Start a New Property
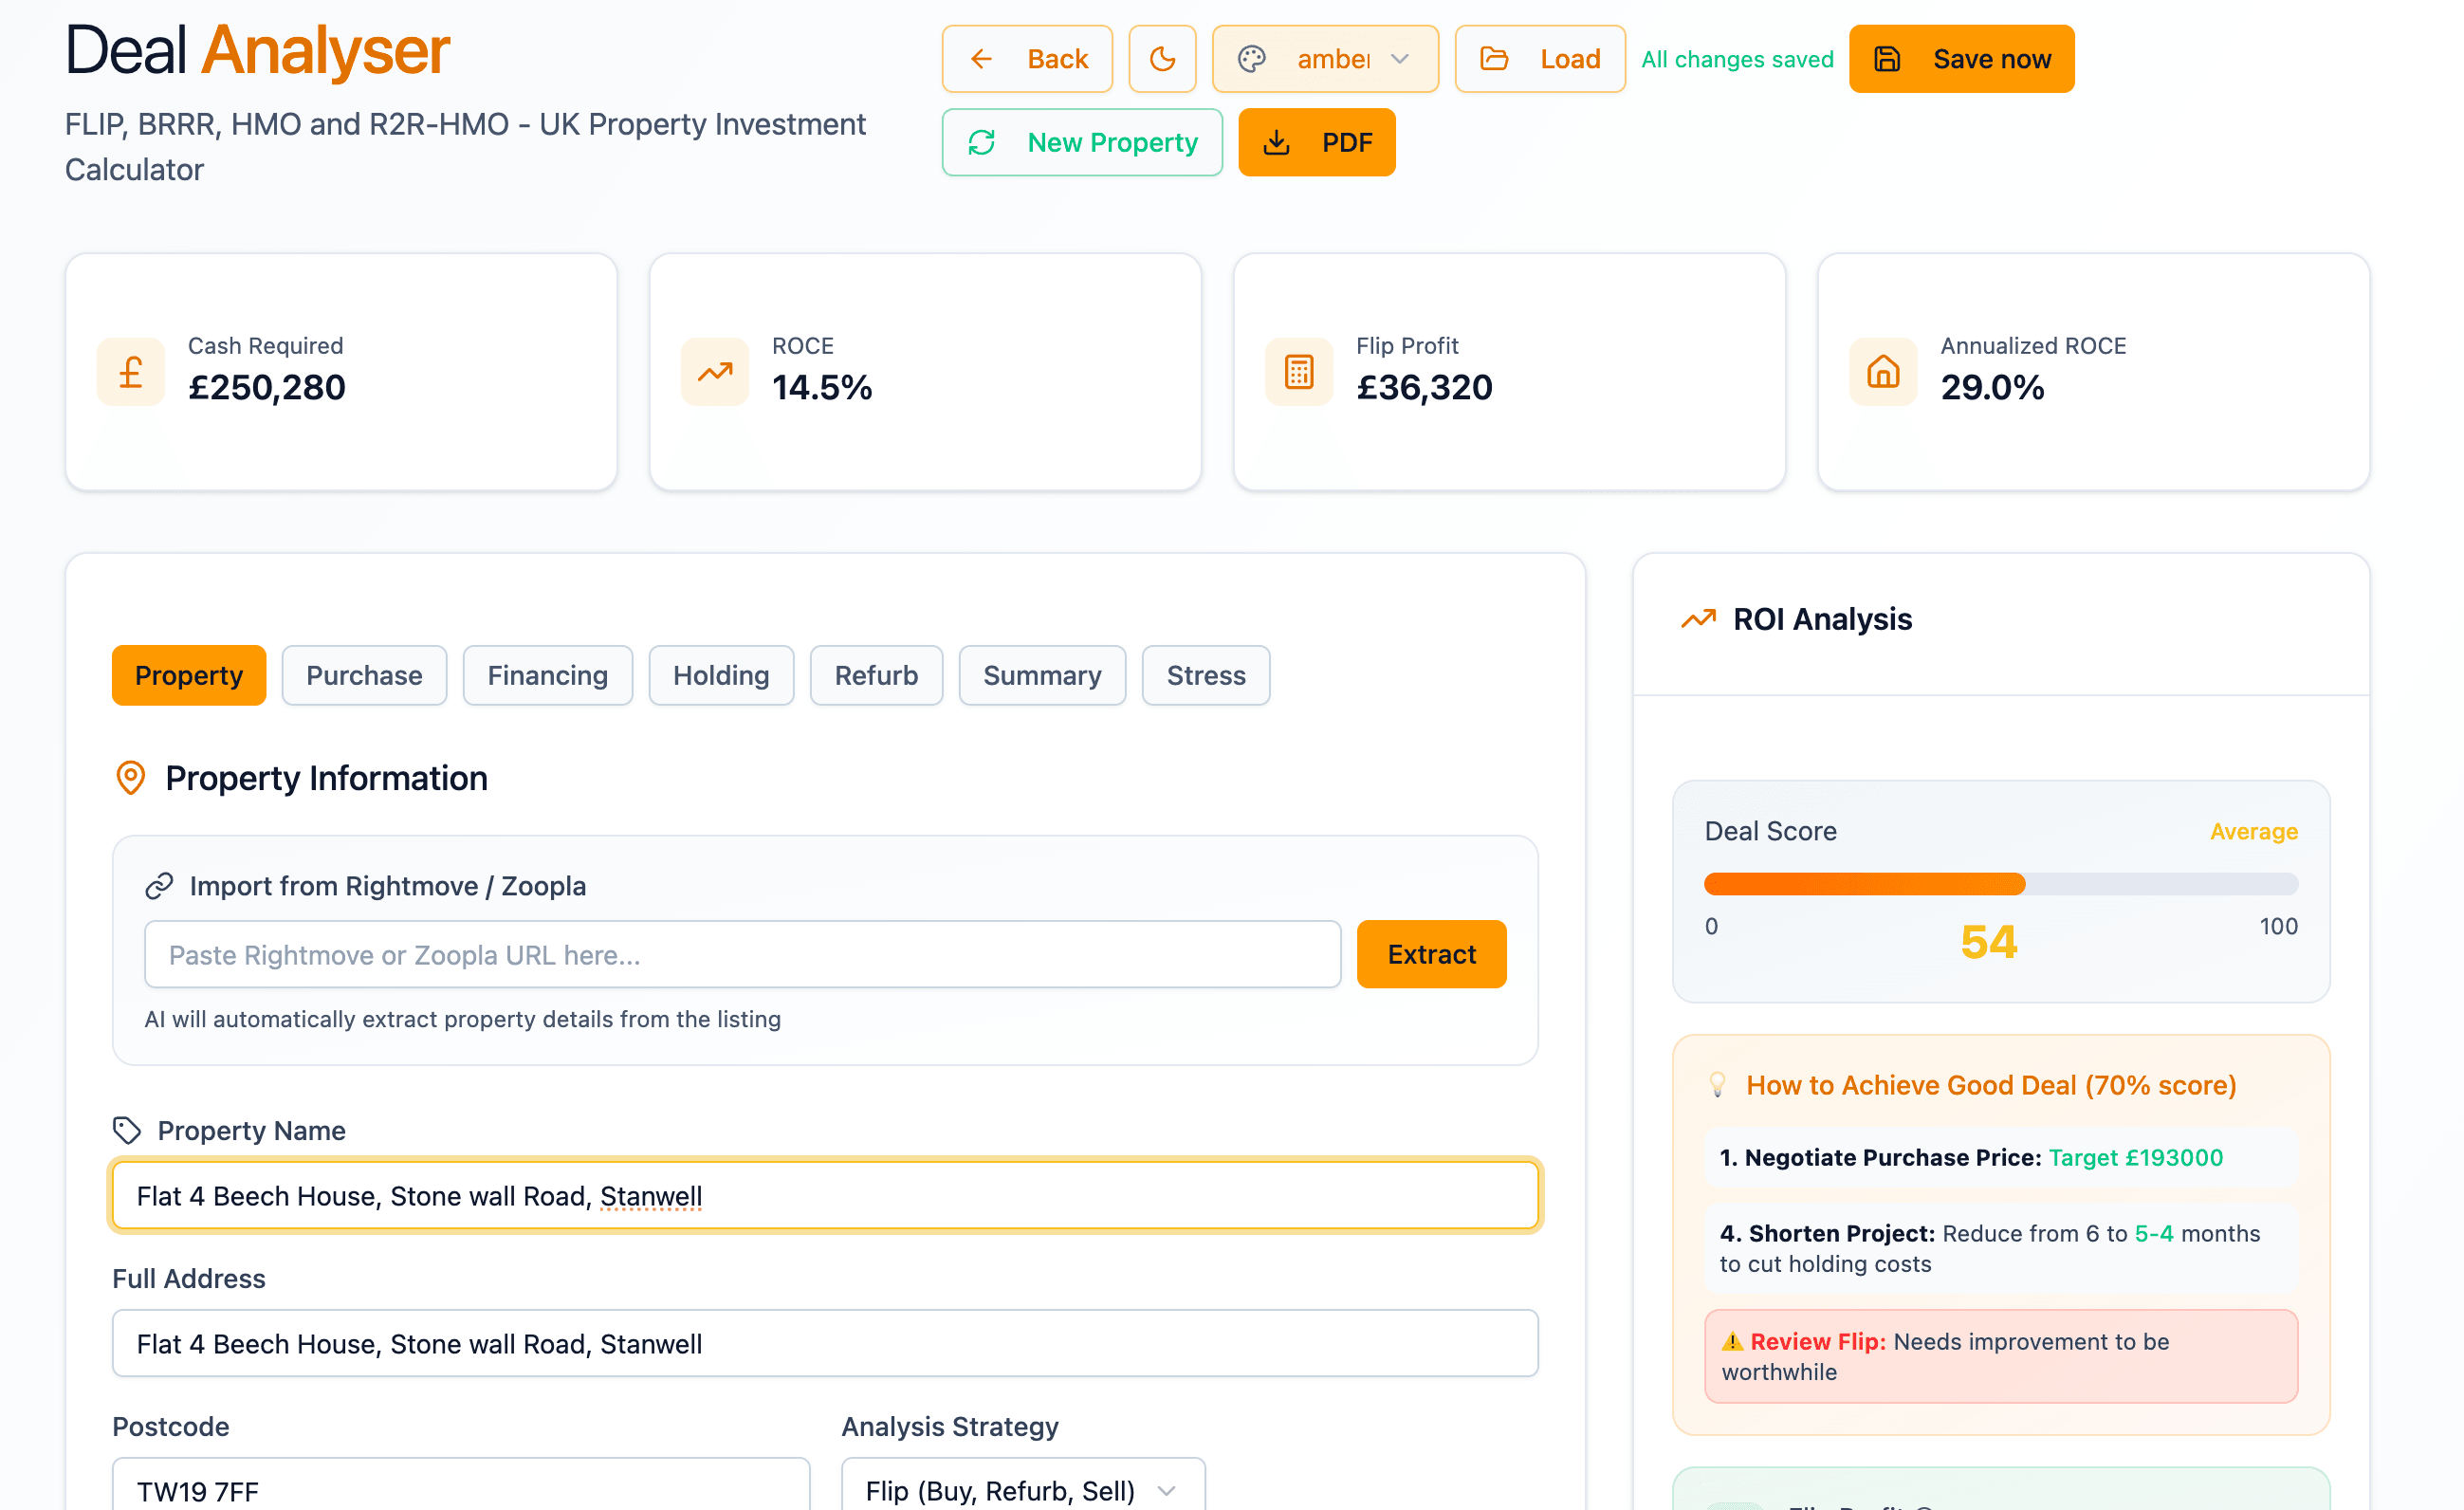The image size is (2464, 1510). coord(1082,142)
